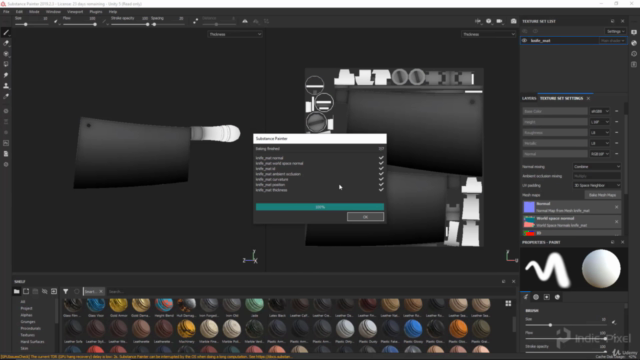Click the camera snapshot render icon
Image resolution: width=640 pixels, height=360 pixels.
[x=513, y=21]
